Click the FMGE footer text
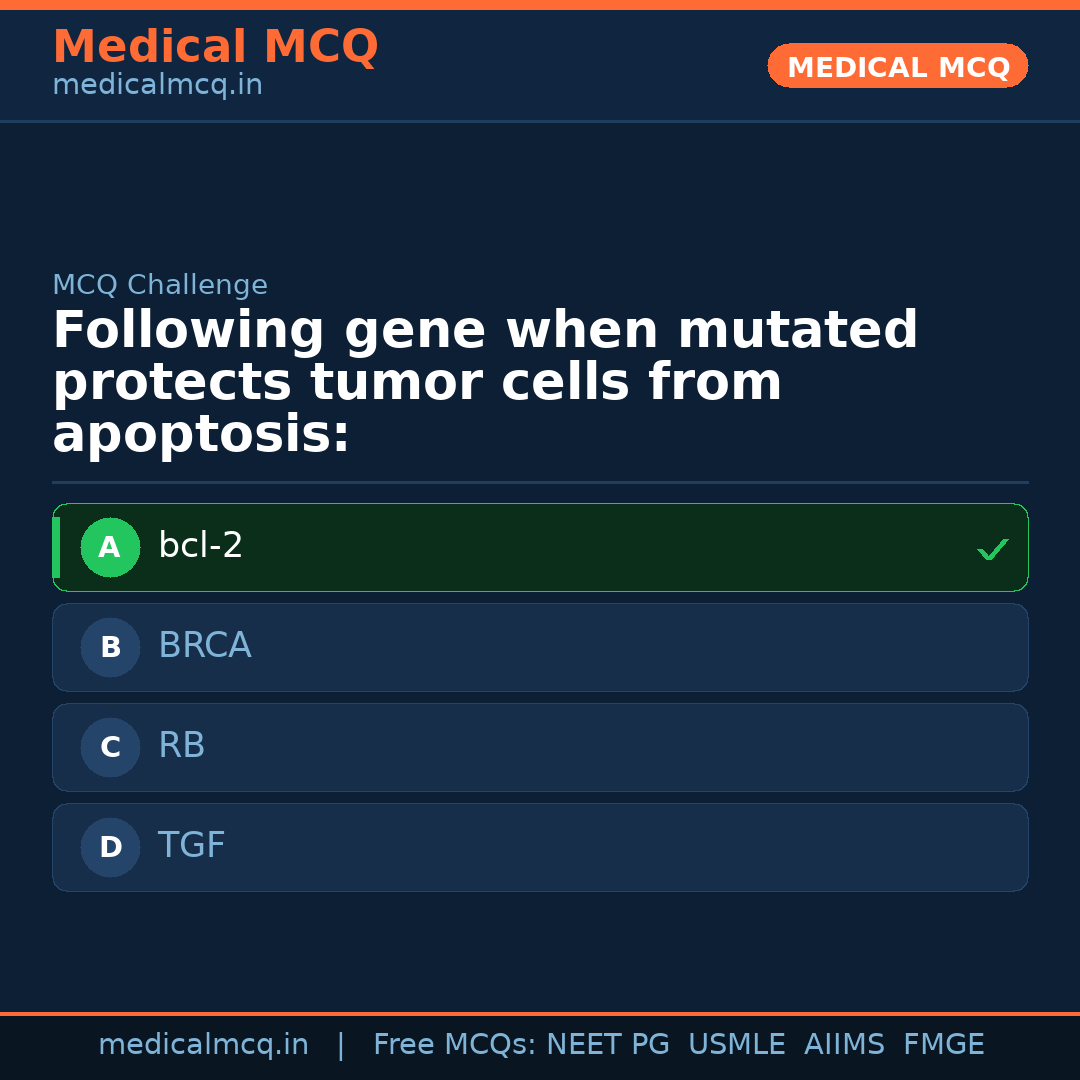Image resolution: width=1080 pixels, height=1080 pixels. 944,1045
